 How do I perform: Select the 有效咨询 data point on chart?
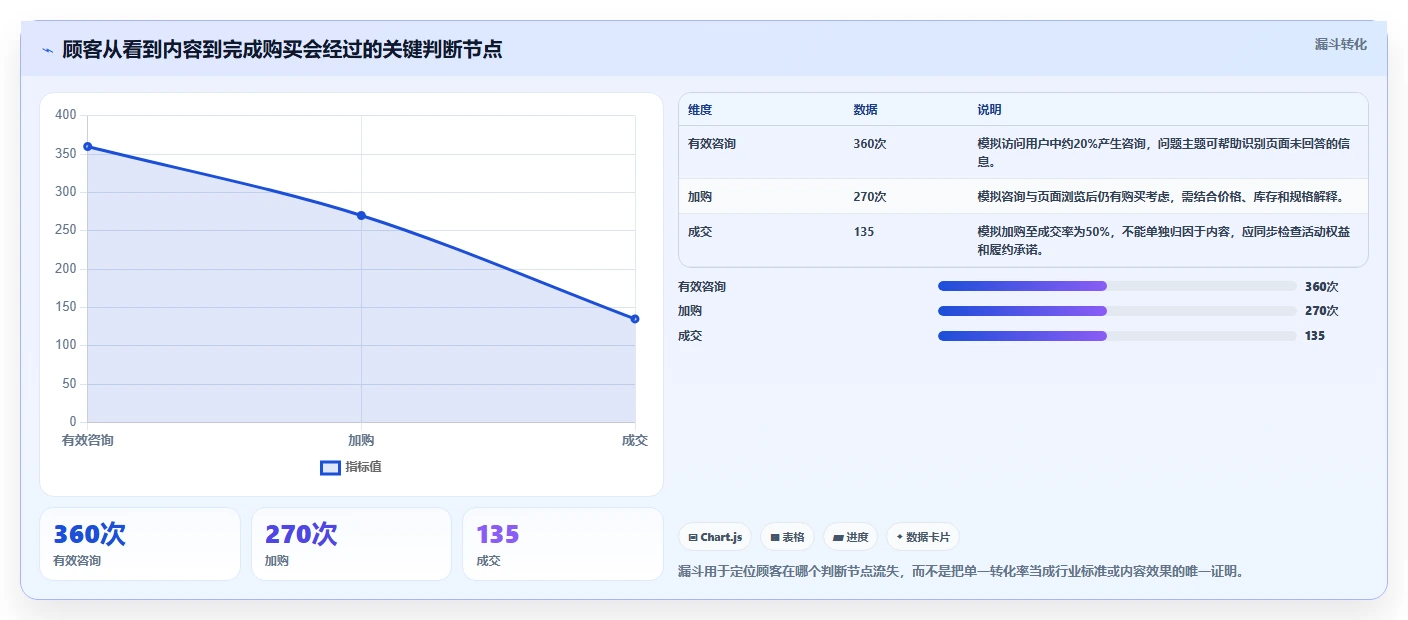[88, 147]
